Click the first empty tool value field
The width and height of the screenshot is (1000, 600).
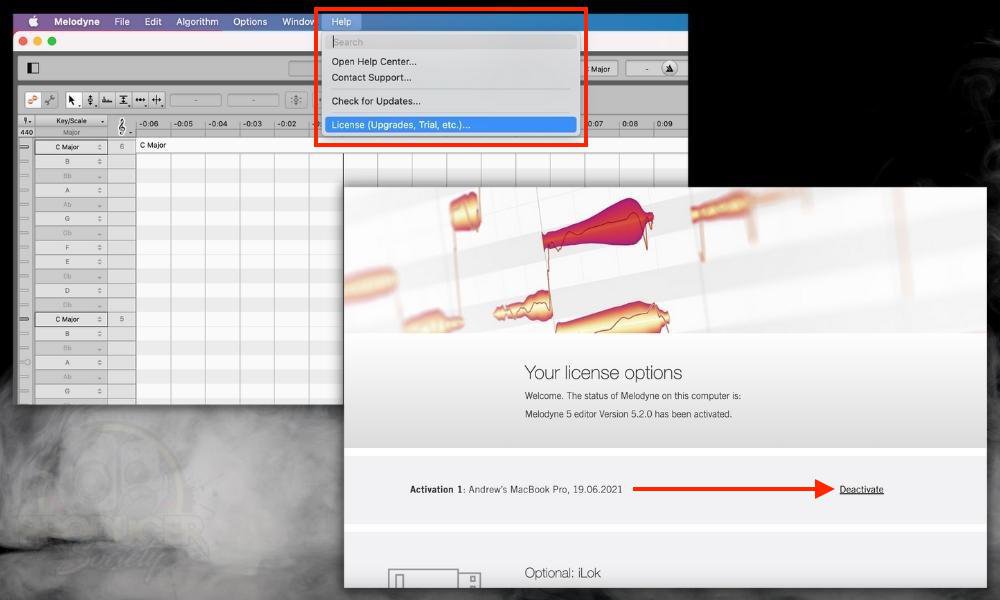pos(196,100)
